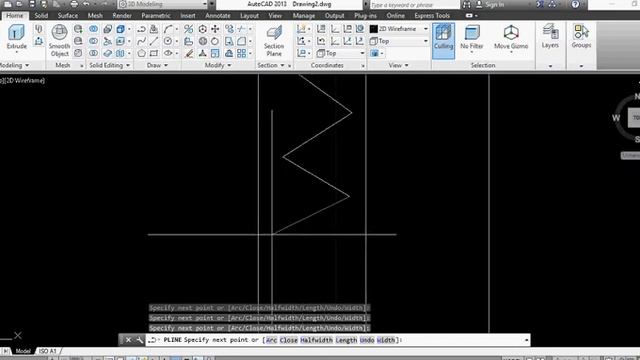Open the 3D Modeling workspace dropdown
The width and height of the screenshot is (640, 360).
[163, 4]
